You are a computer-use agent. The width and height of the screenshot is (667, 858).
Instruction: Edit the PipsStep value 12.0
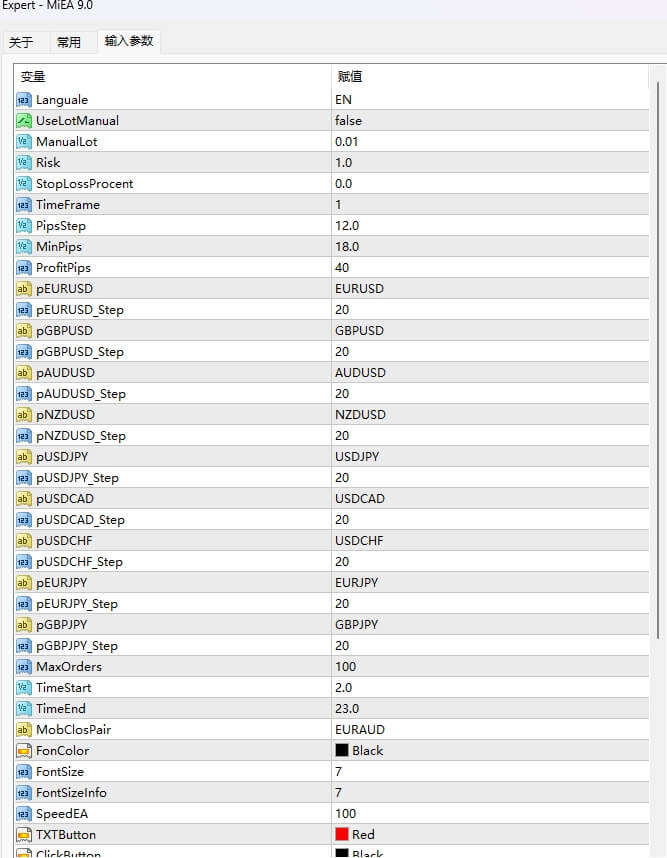pyautogui.click(x=490, y=226)
